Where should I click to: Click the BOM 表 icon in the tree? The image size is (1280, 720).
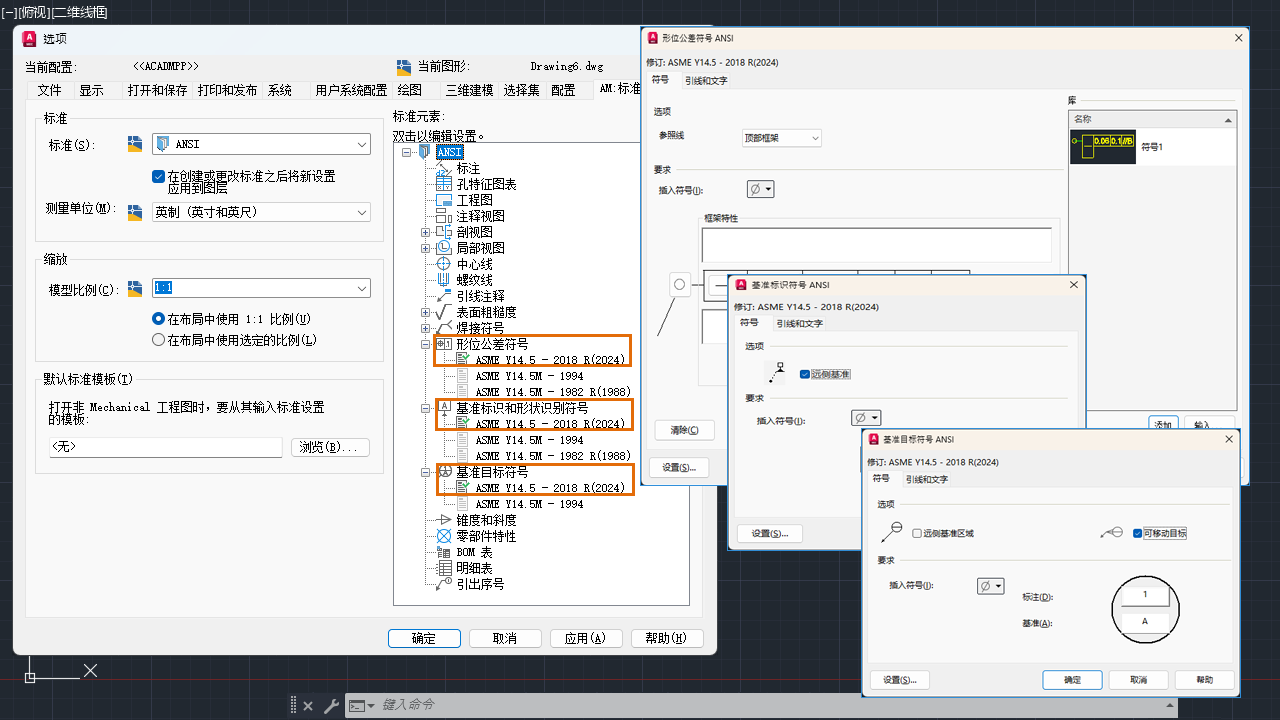coord(445,552)
